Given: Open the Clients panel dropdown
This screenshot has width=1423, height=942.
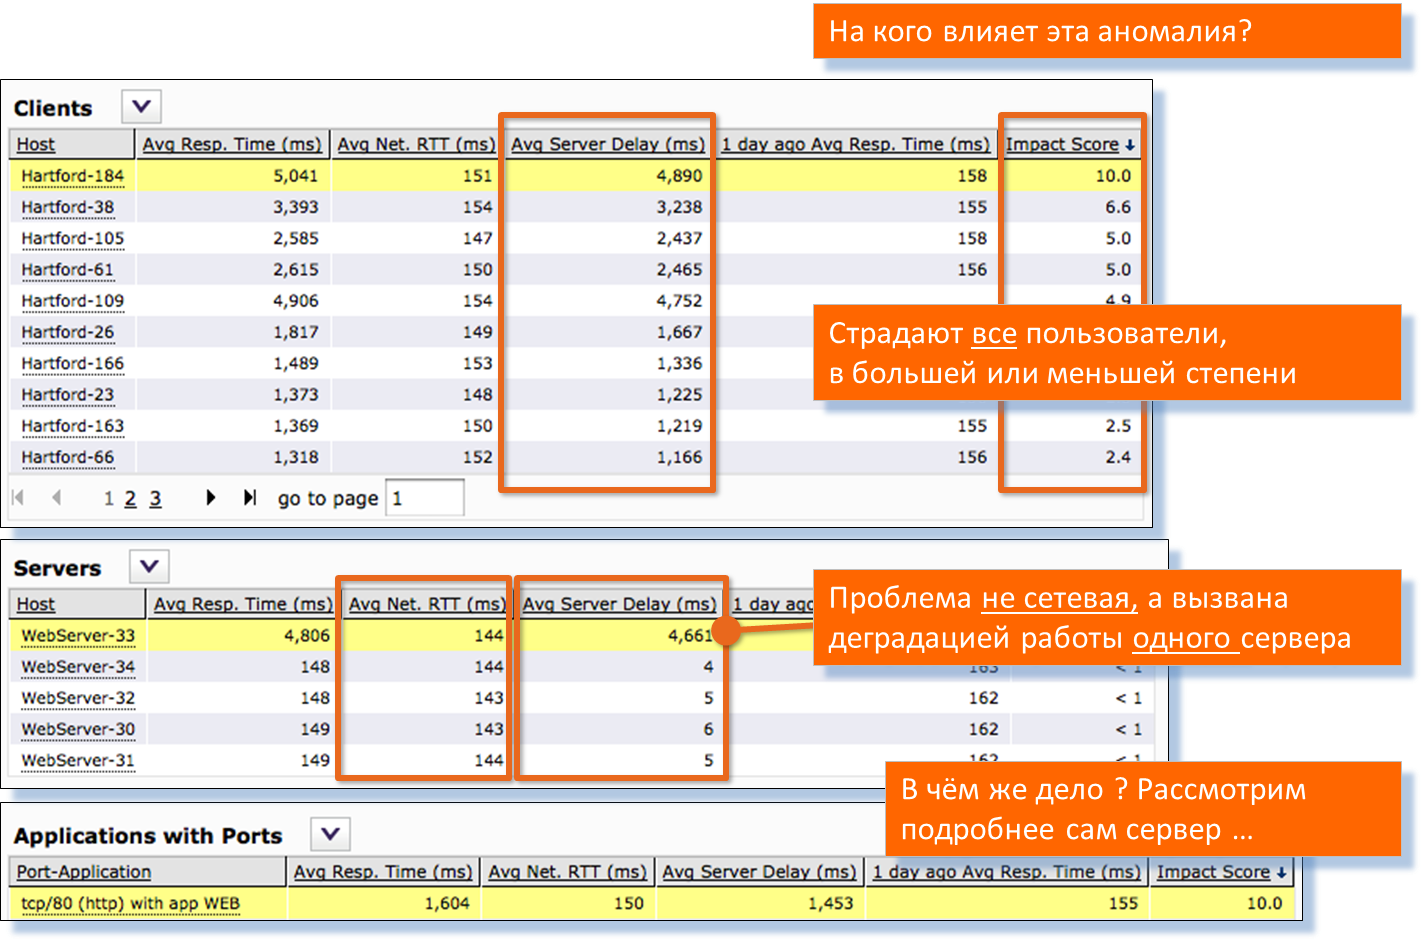Looking at the screenshot, I should (x=141, y=106).
